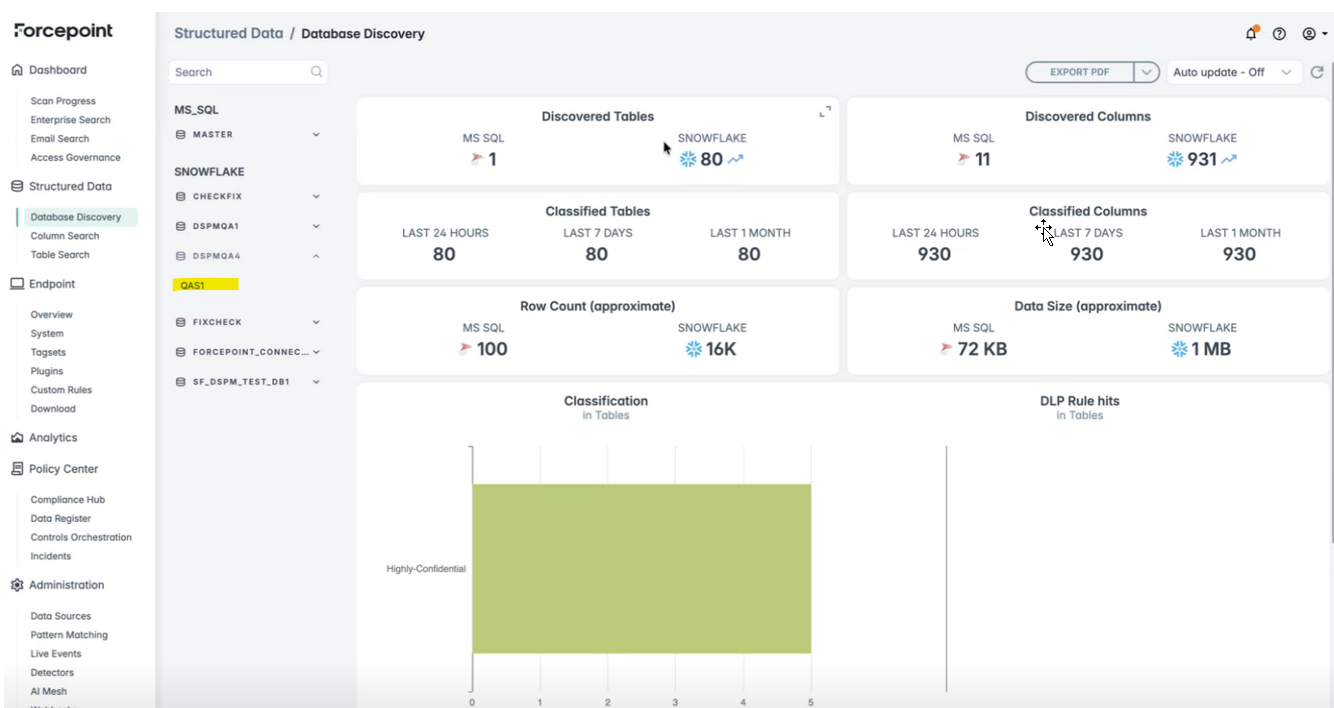Click the Snowflake trend arrow in Discovered Columns
This screenshot has height=708, width=1334.
click(x=1228, y=159)
